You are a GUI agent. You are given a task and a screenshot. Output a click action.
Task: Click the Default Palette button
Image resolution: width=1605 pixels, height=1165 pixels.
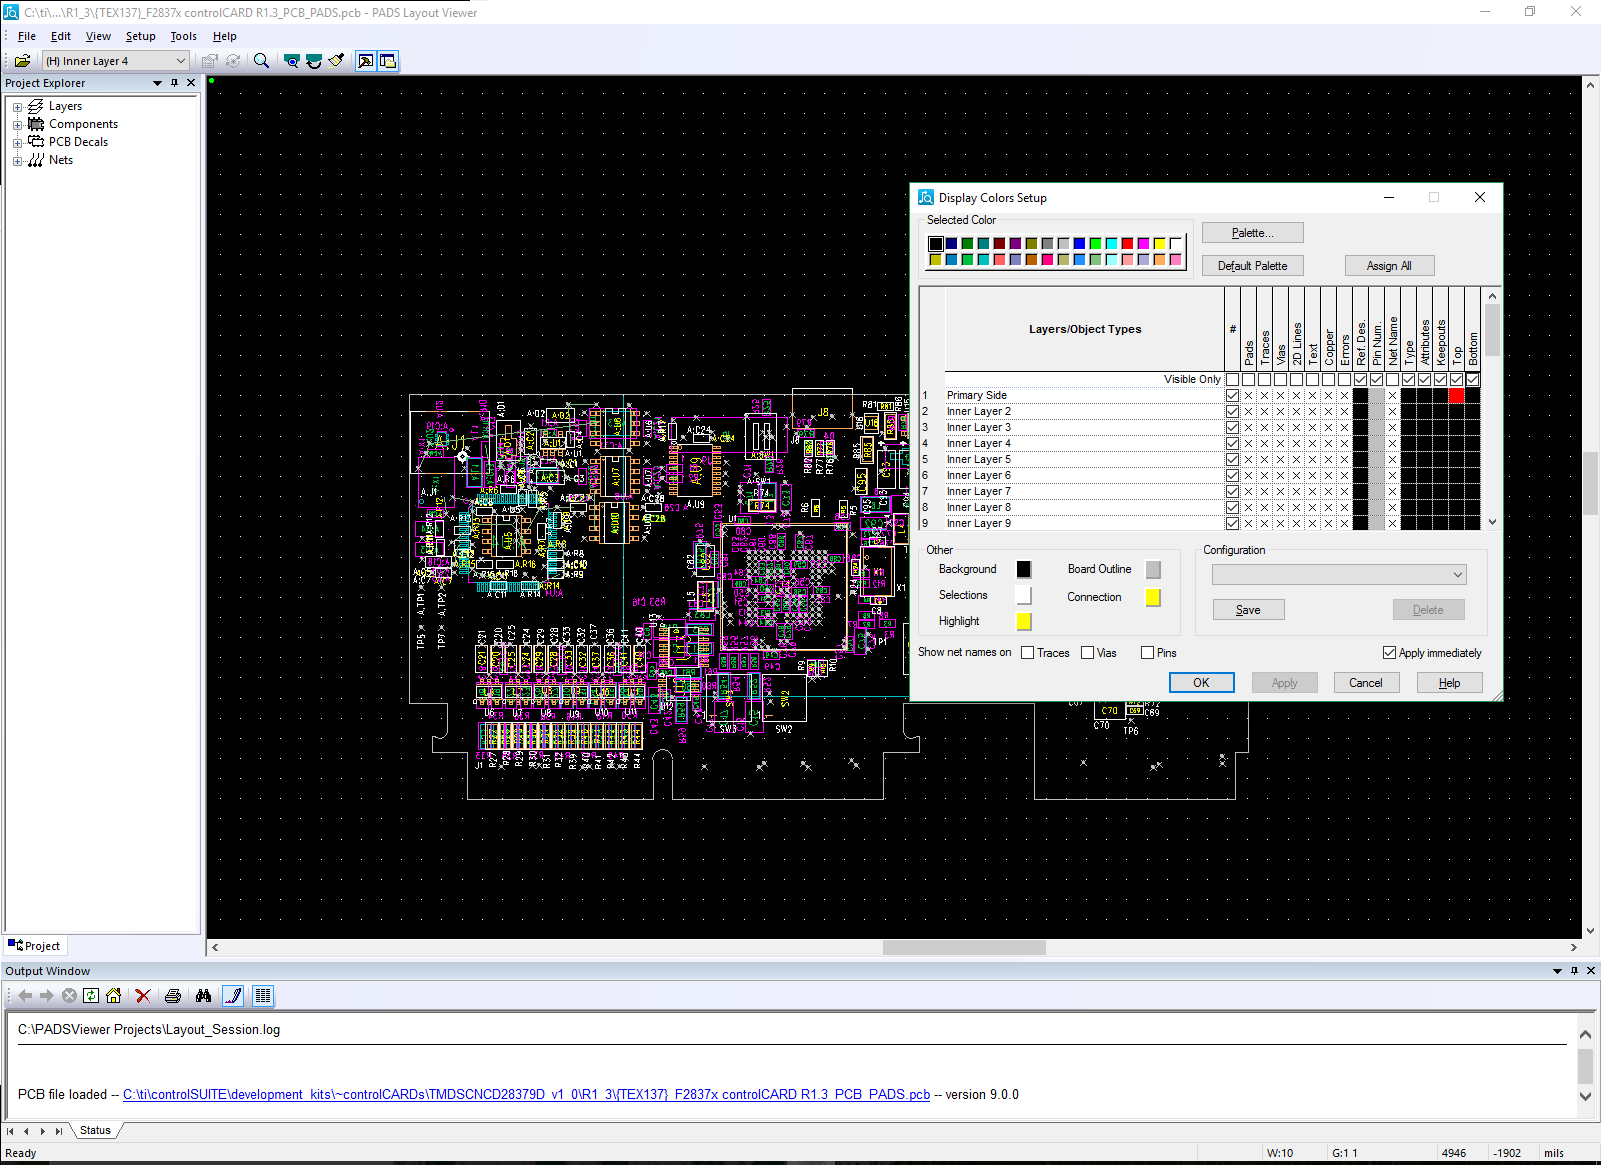pos(1251,265)
